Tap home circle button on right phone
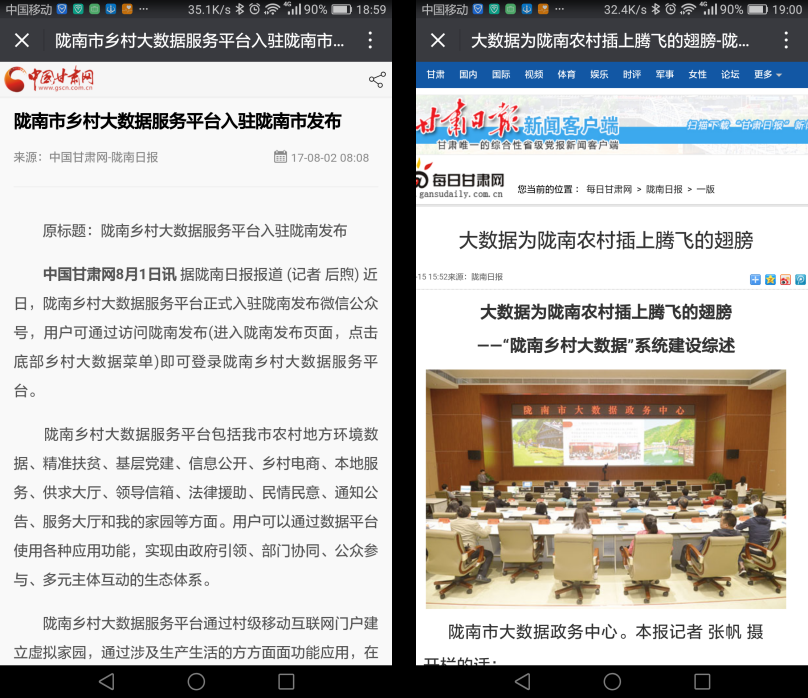808x698 pixels. point(612,682)
